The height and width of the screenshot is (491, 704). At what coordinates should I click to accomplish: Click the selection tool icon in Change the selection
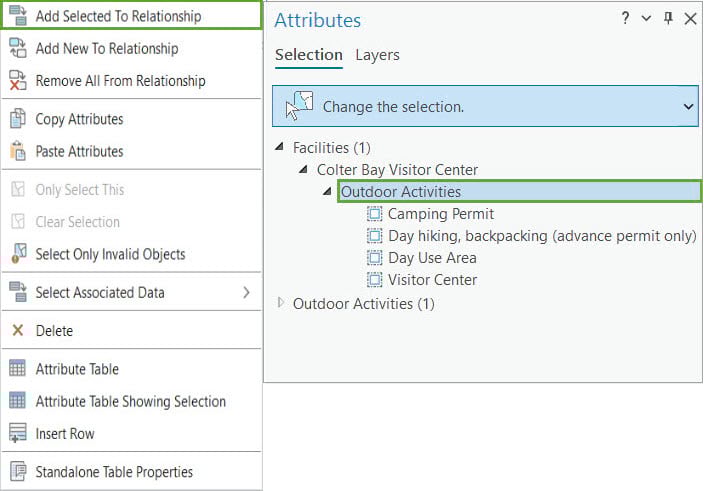click(299, 105)
